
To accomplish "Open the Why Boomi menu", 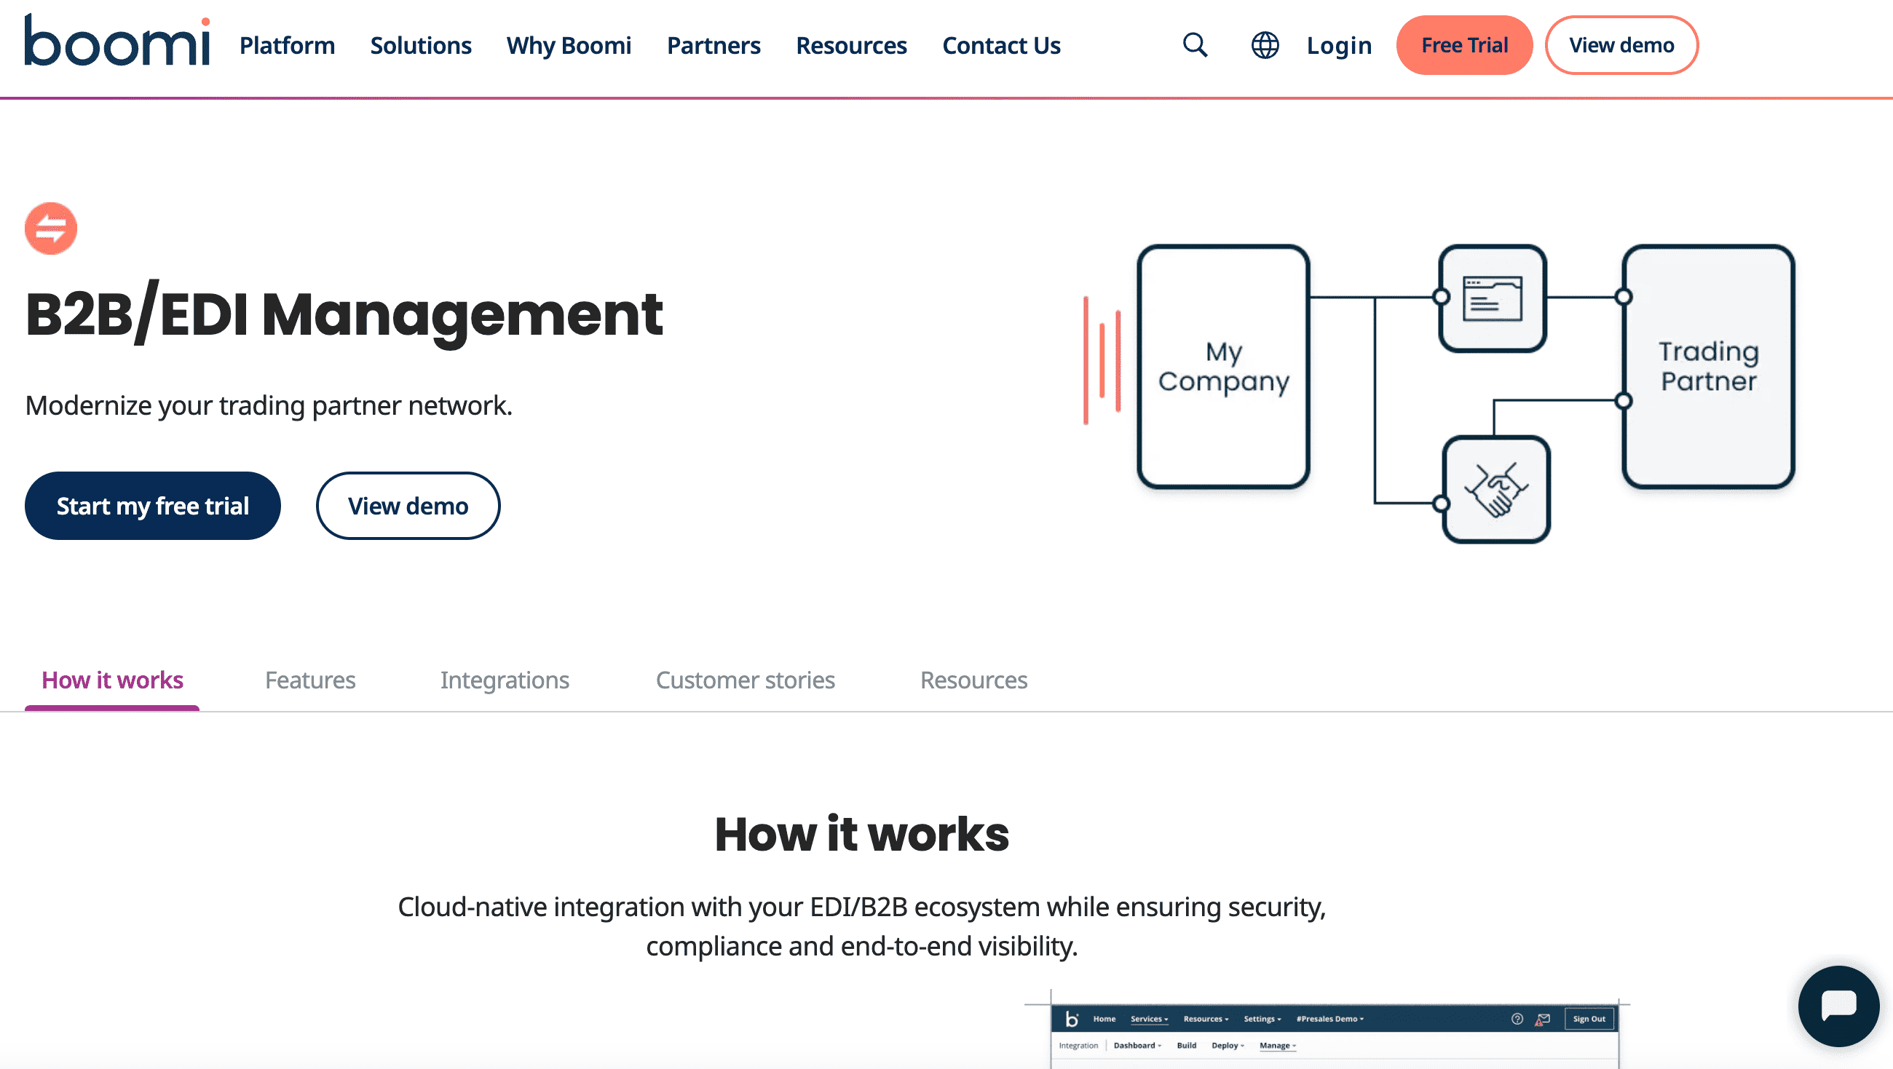I will [568, 45].
